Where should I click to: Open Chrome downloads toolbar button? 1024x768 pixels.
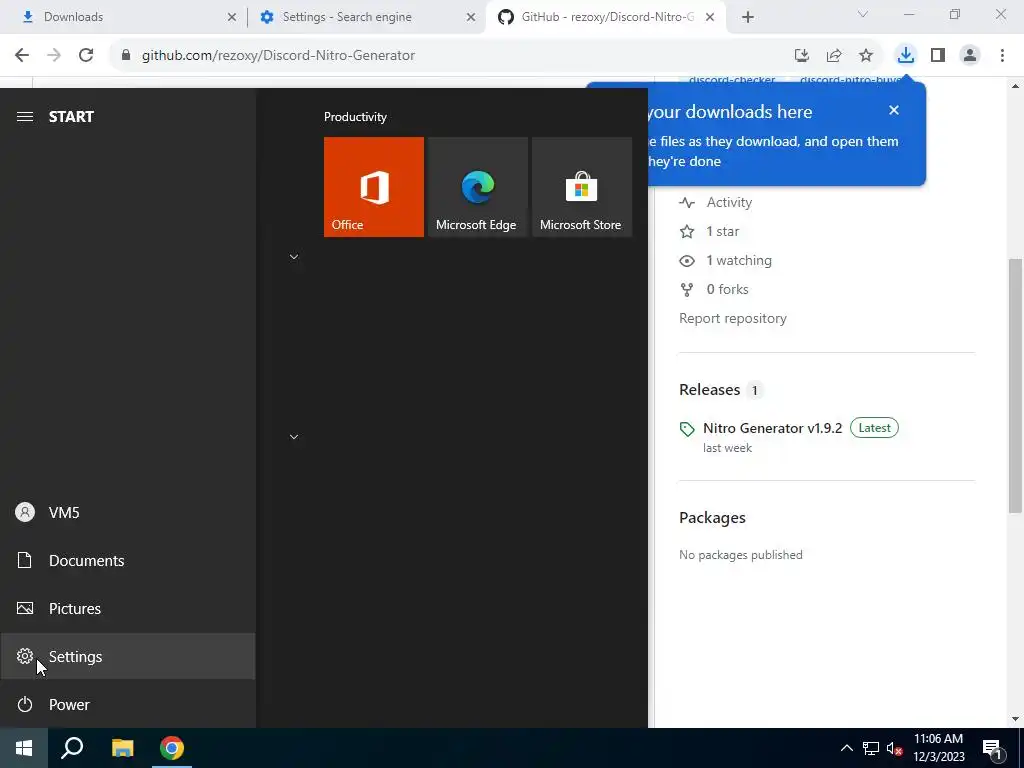tap(906, 56)
